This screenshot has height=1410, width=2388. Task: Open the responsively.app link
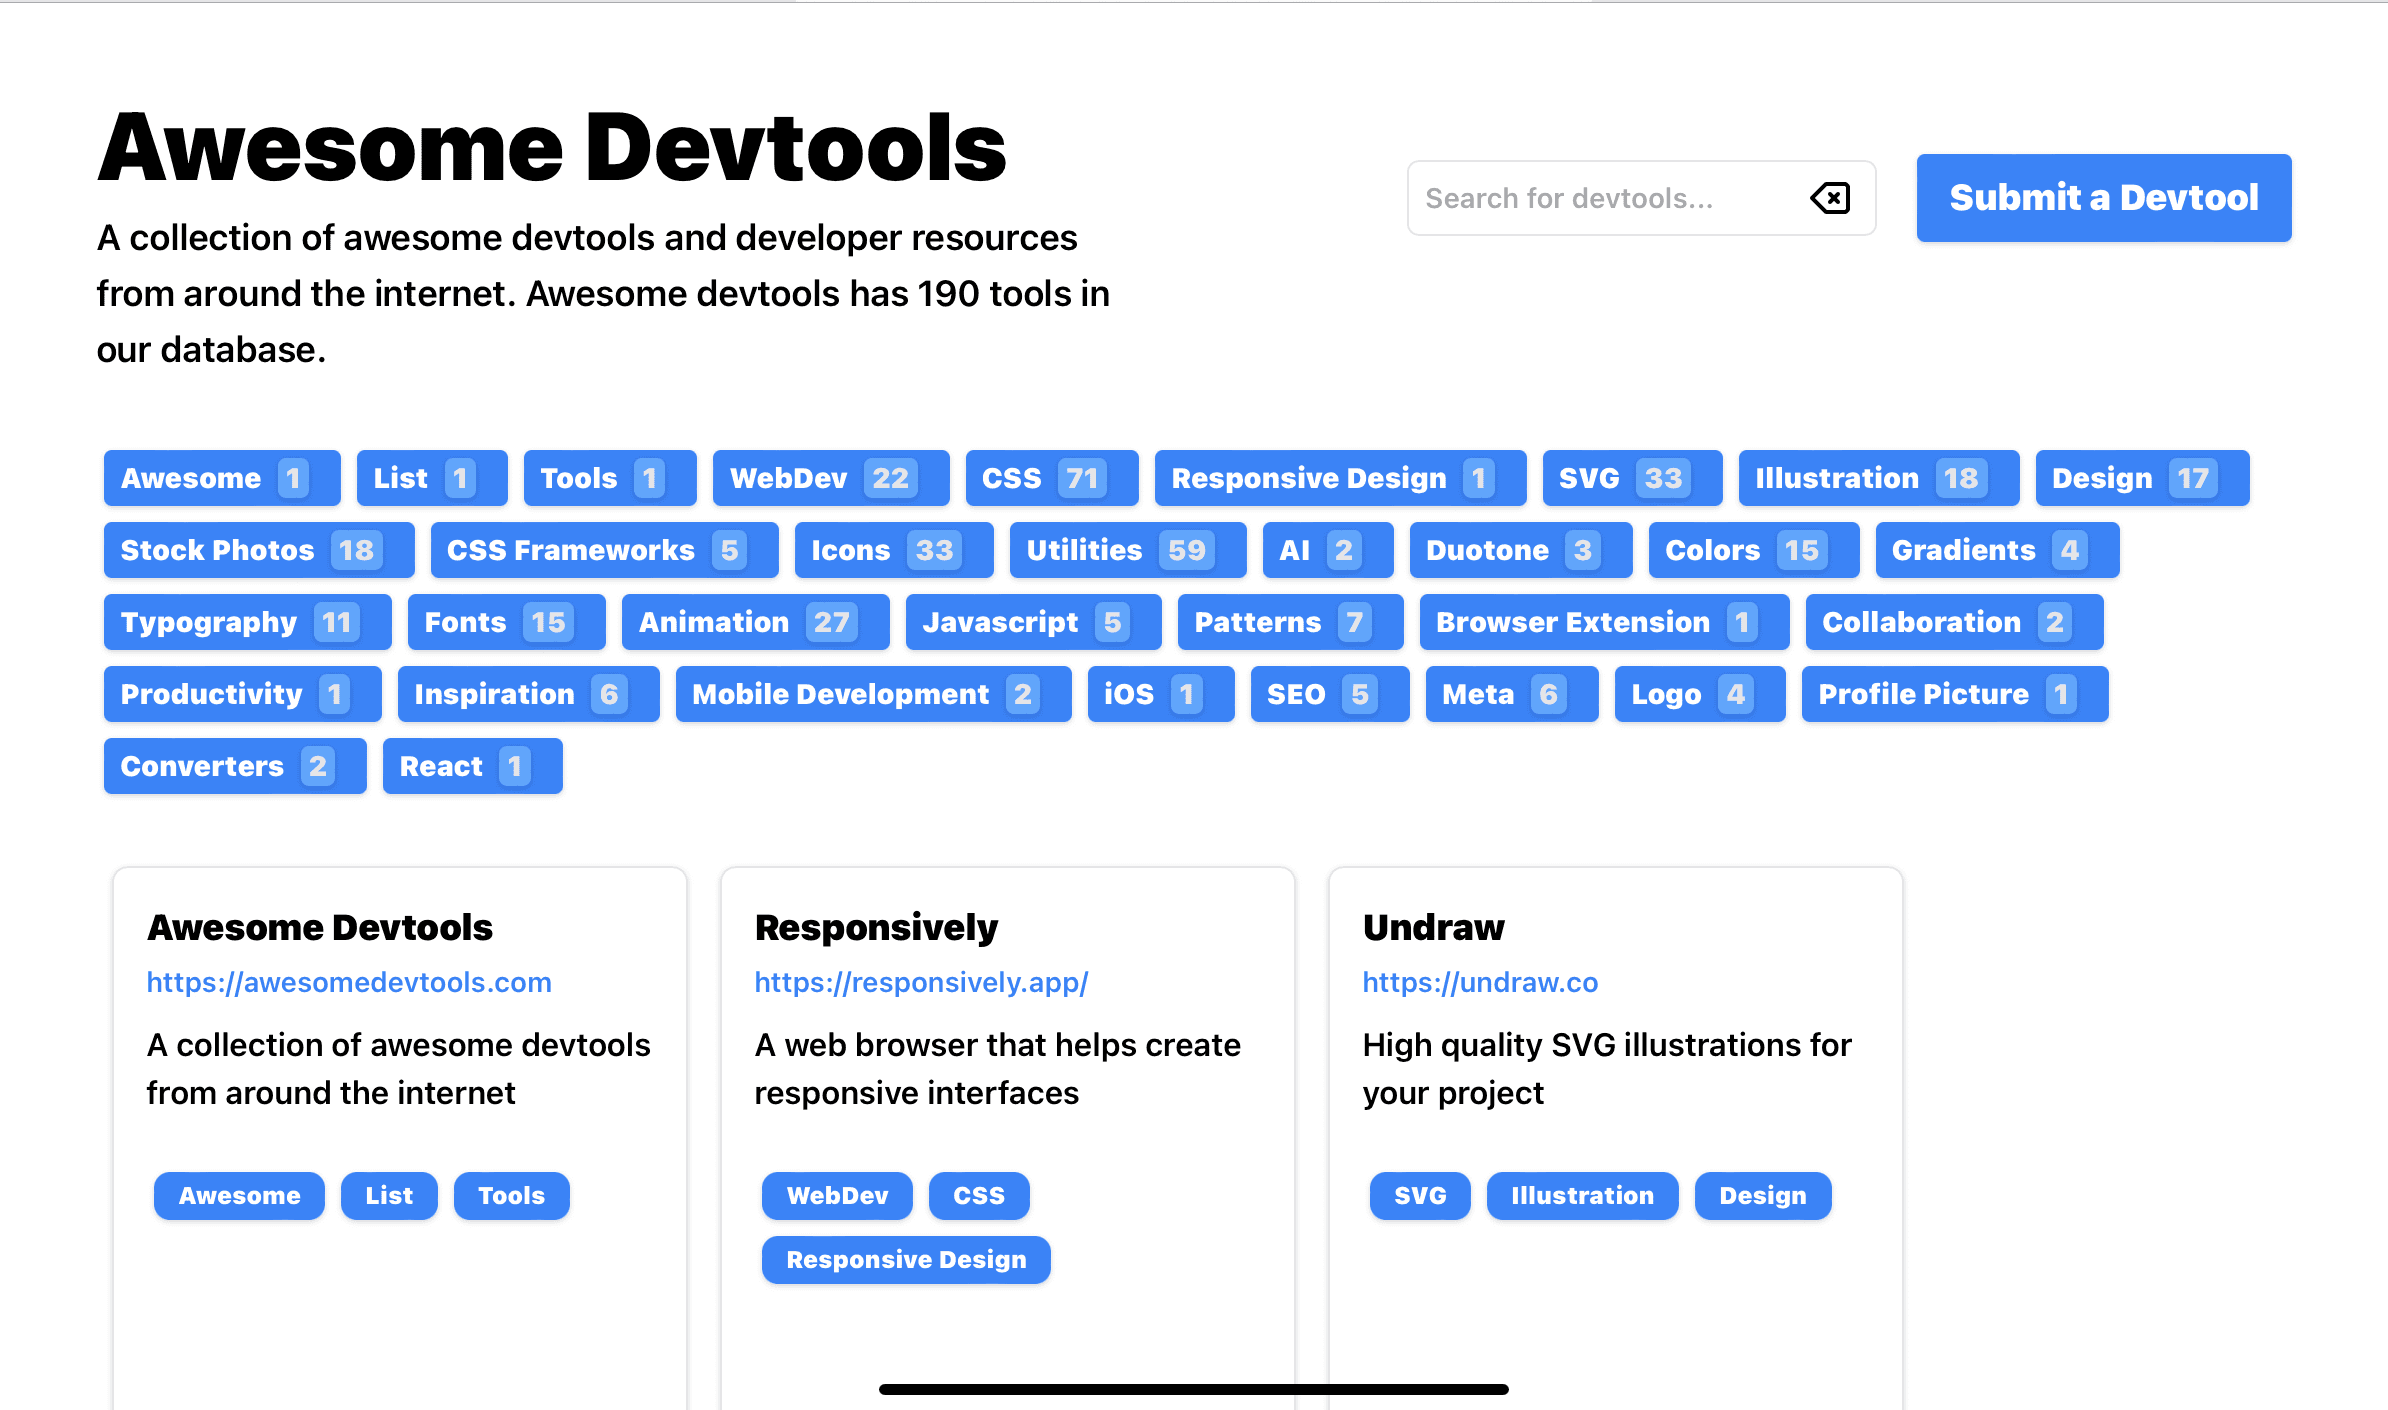[x=921, y=982]
